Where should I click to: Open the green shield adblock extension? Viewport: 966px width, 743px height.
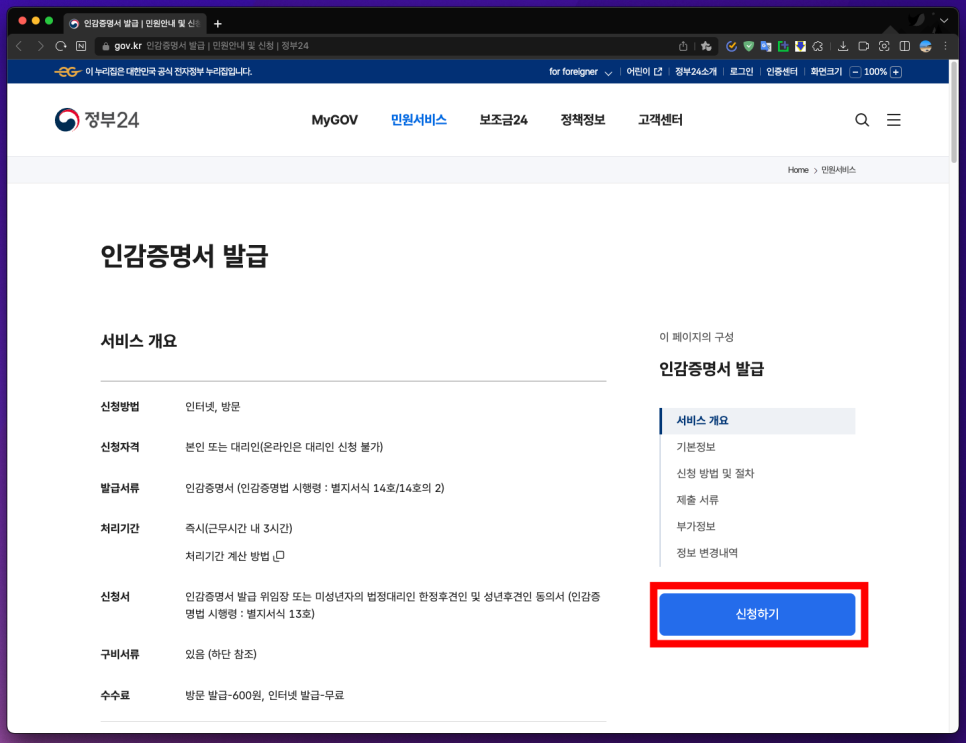(x=749, y=46)
